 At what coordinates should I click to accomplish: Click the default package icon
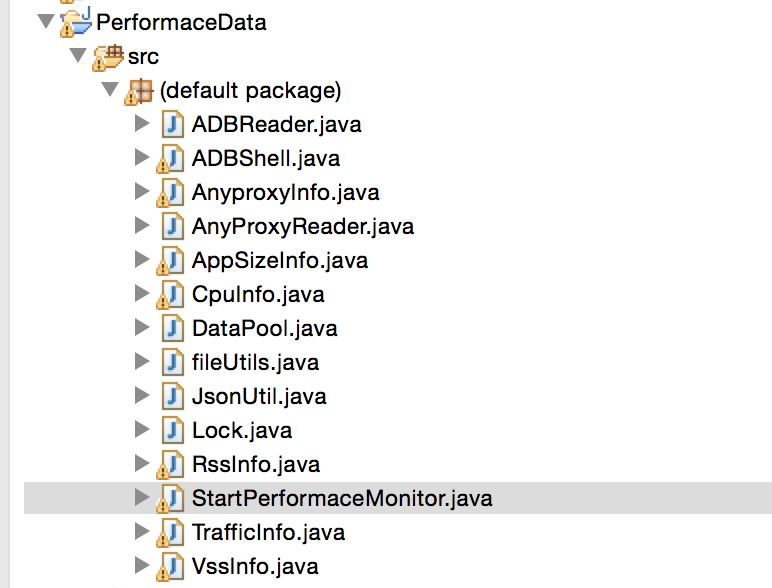tap(139, 91)
